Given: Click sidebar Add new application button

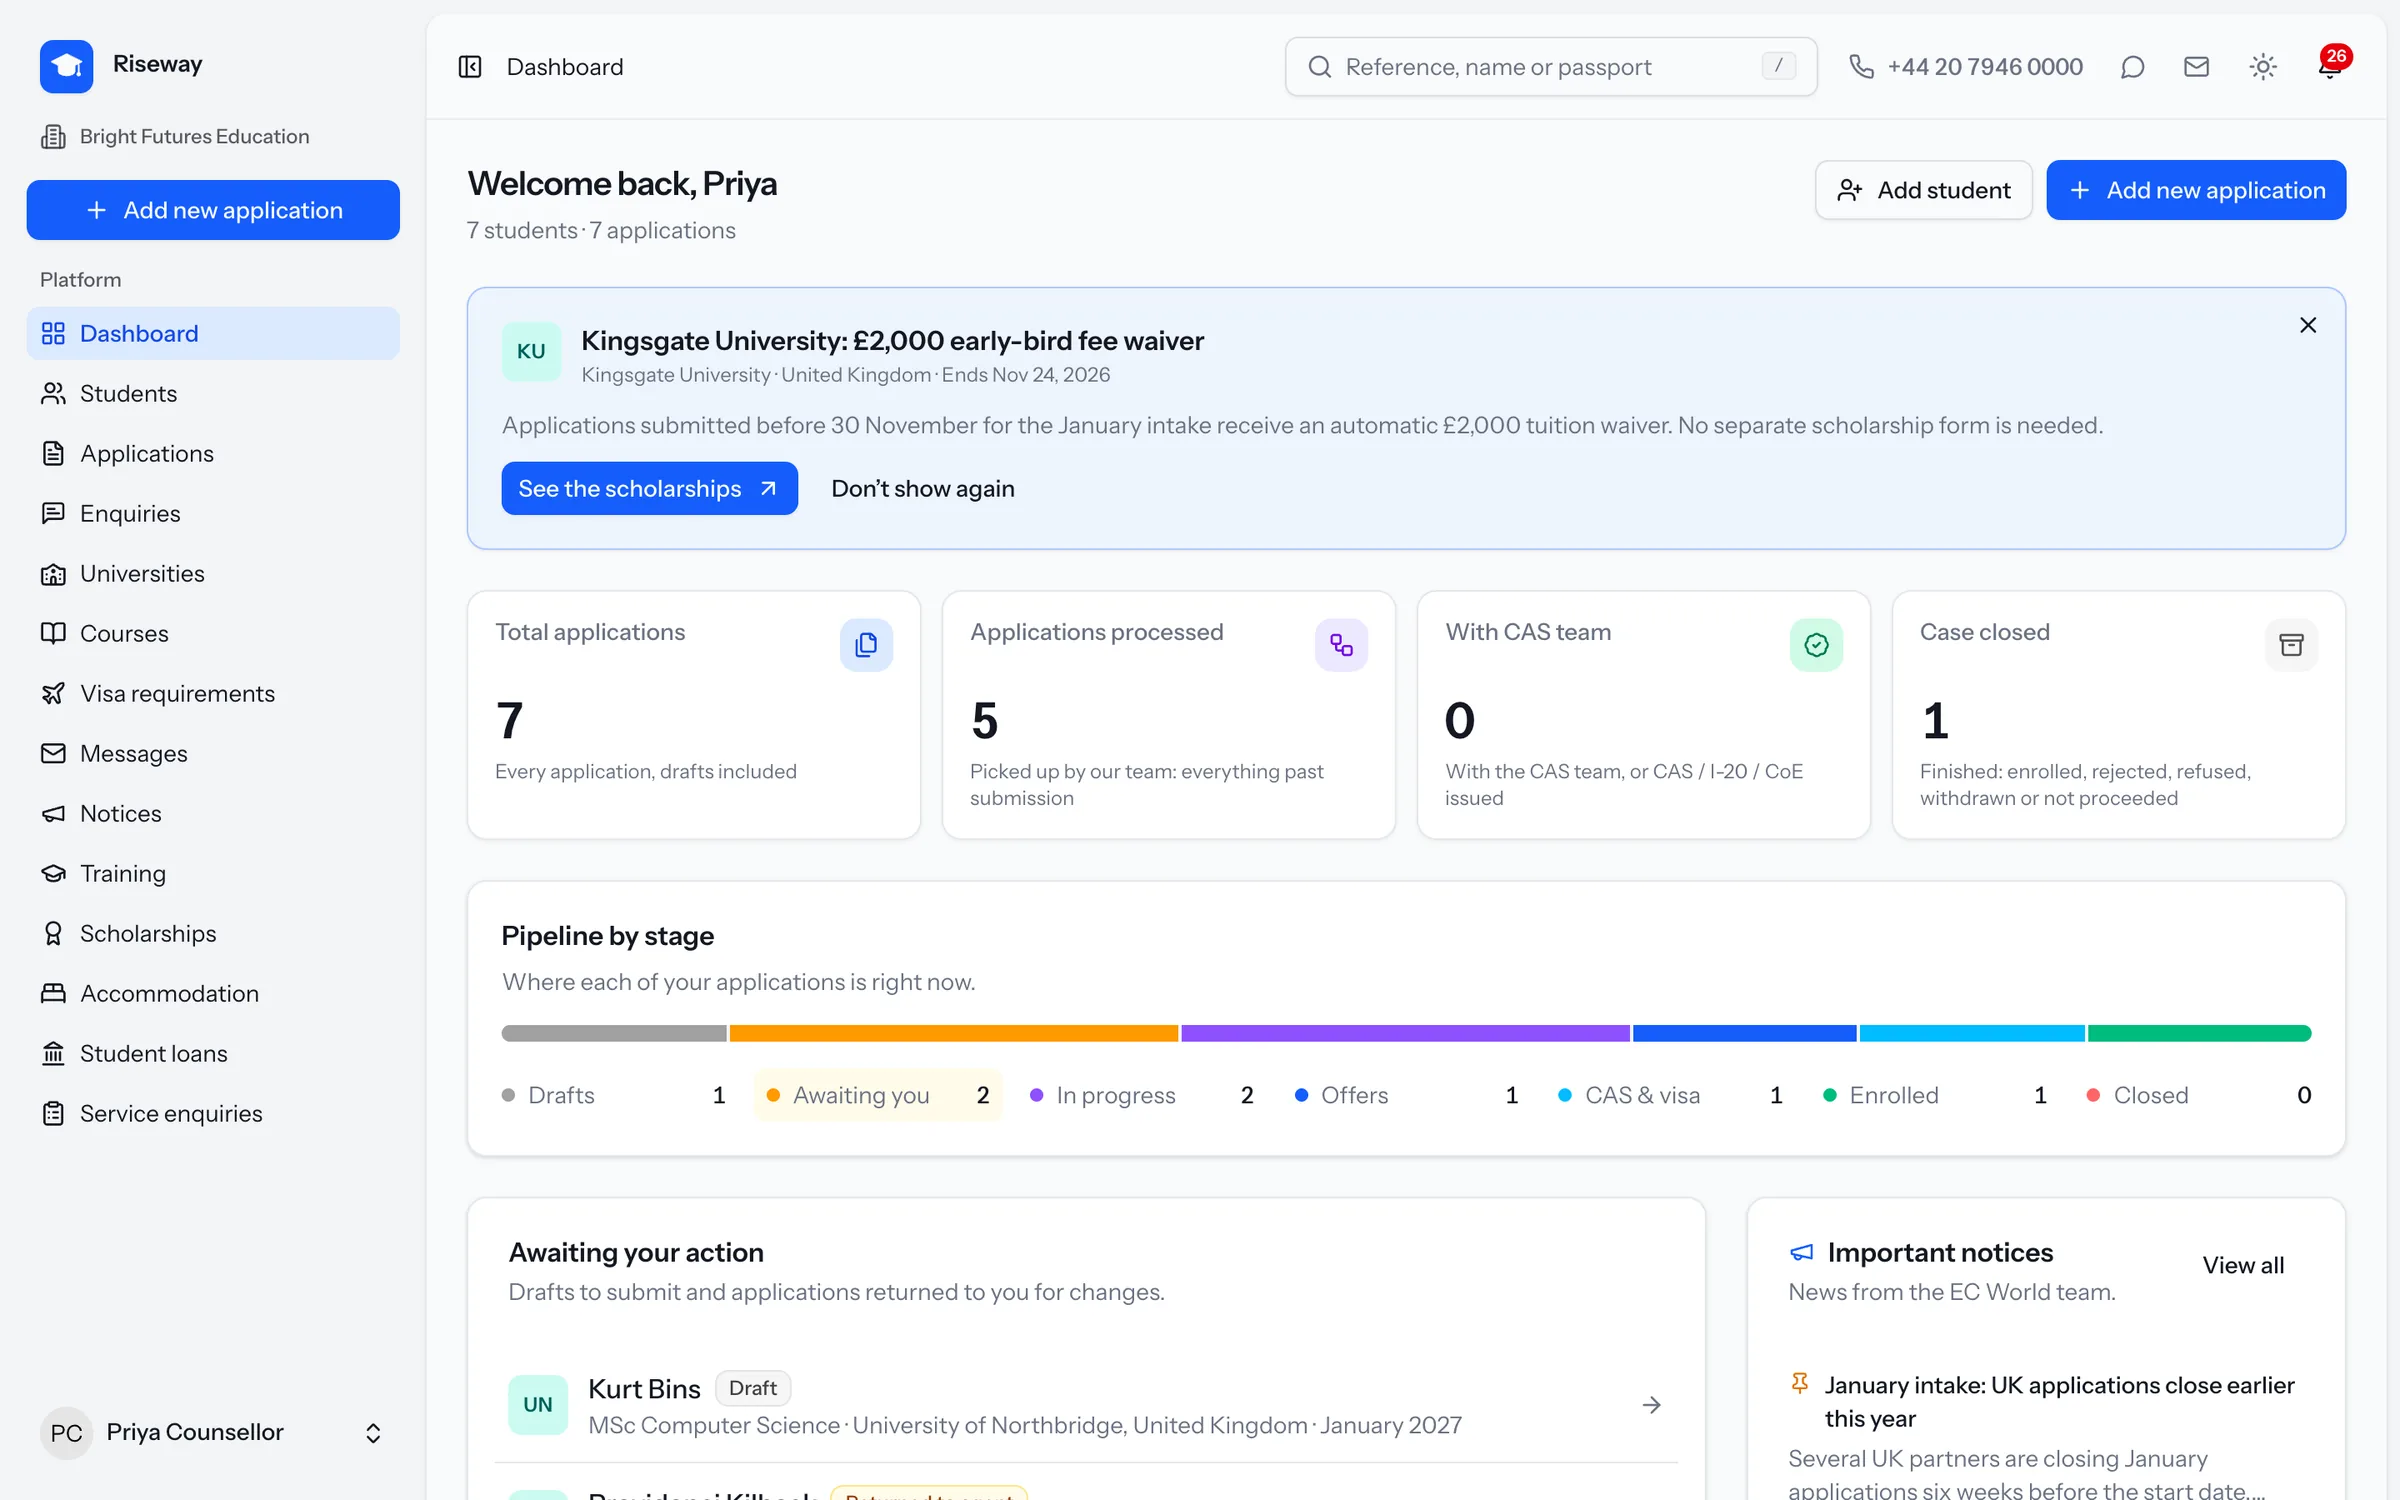Looking at the screenshot, I should (x=213, y=210).
